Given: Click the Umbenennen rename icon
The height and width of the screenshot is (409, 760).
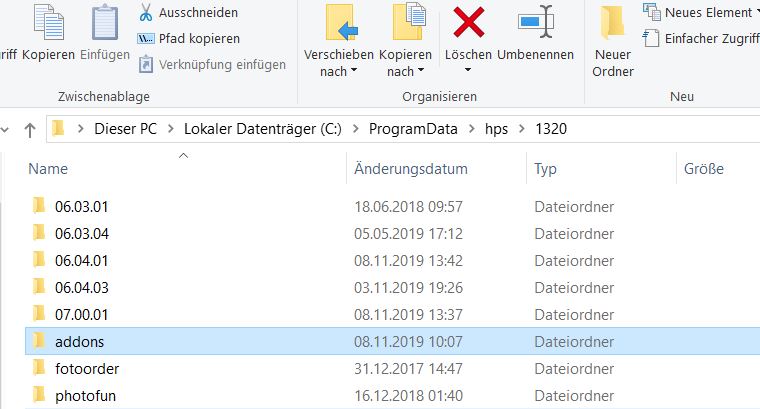Looking at the screenshot, I should 535,21.
